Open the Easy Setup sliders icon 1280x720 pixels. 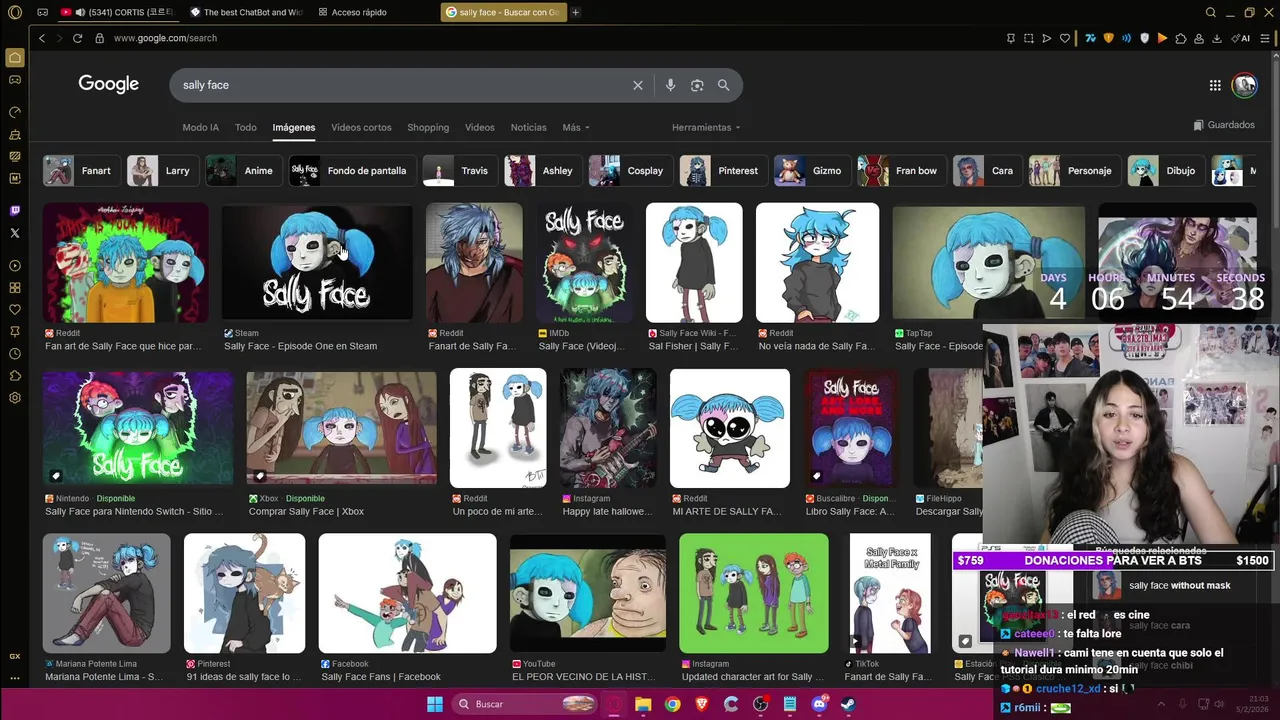1266,38
